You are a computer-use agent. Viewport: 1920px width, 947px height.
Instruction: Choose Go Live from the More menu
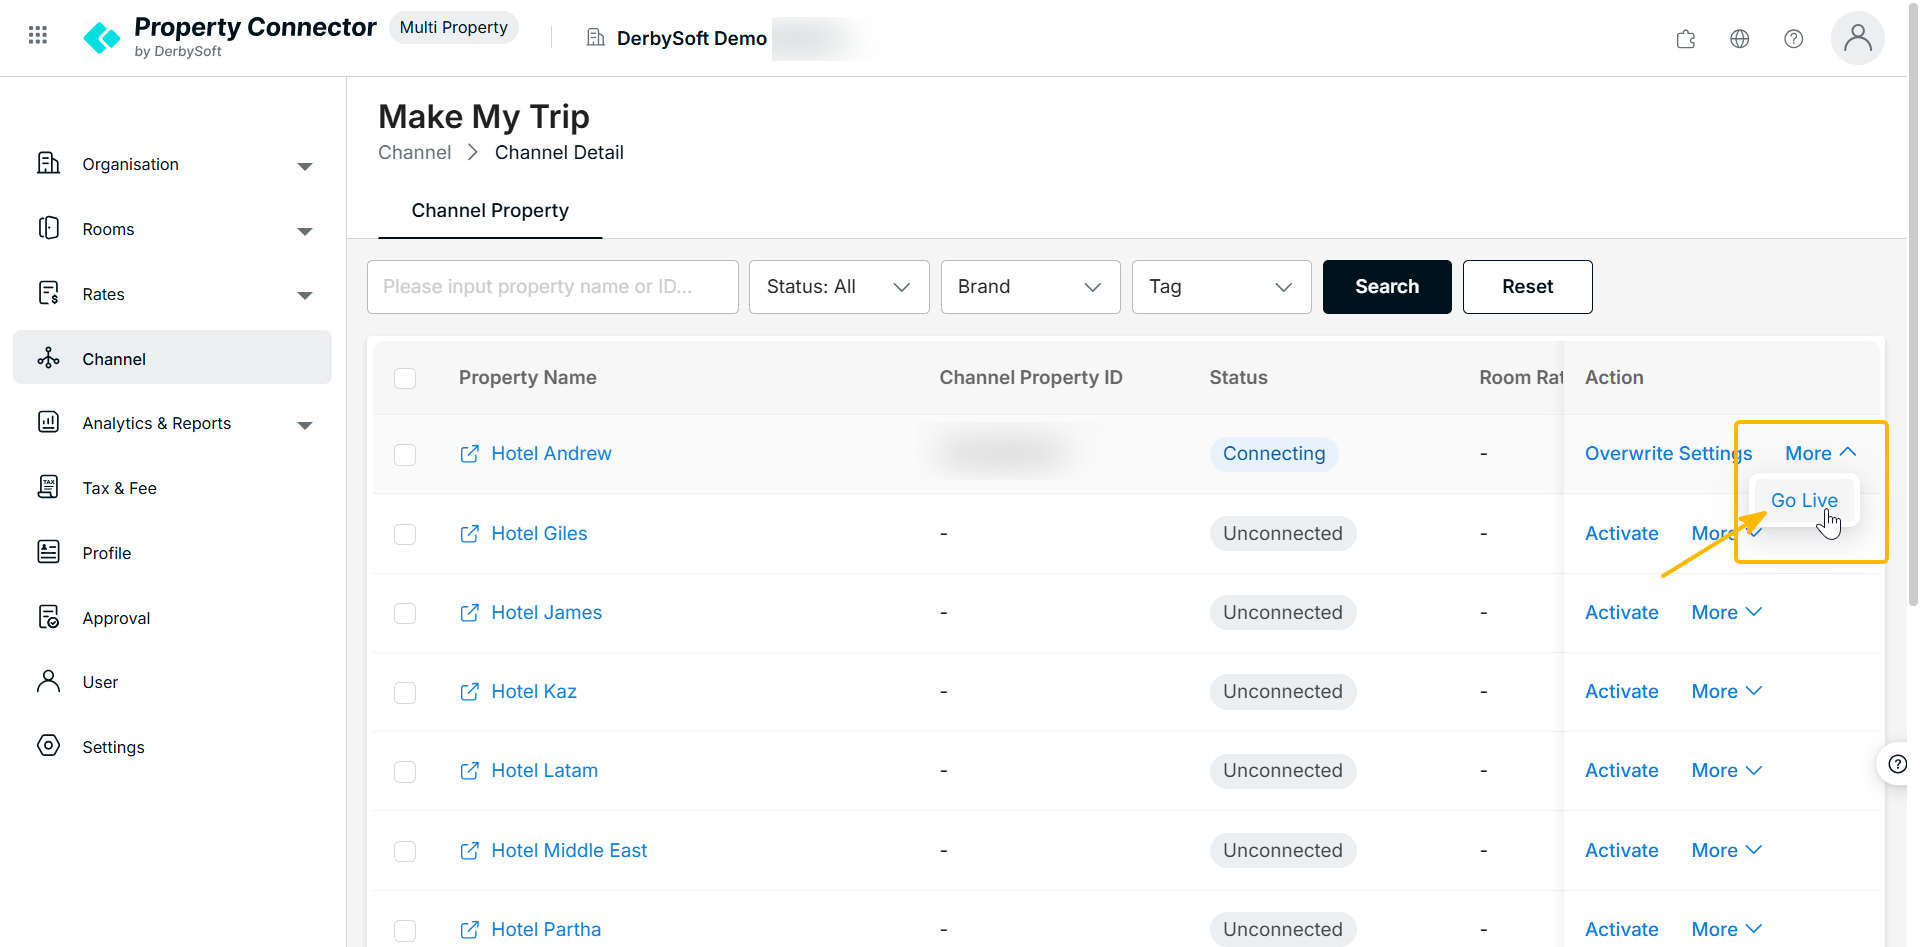(1804, 501)
